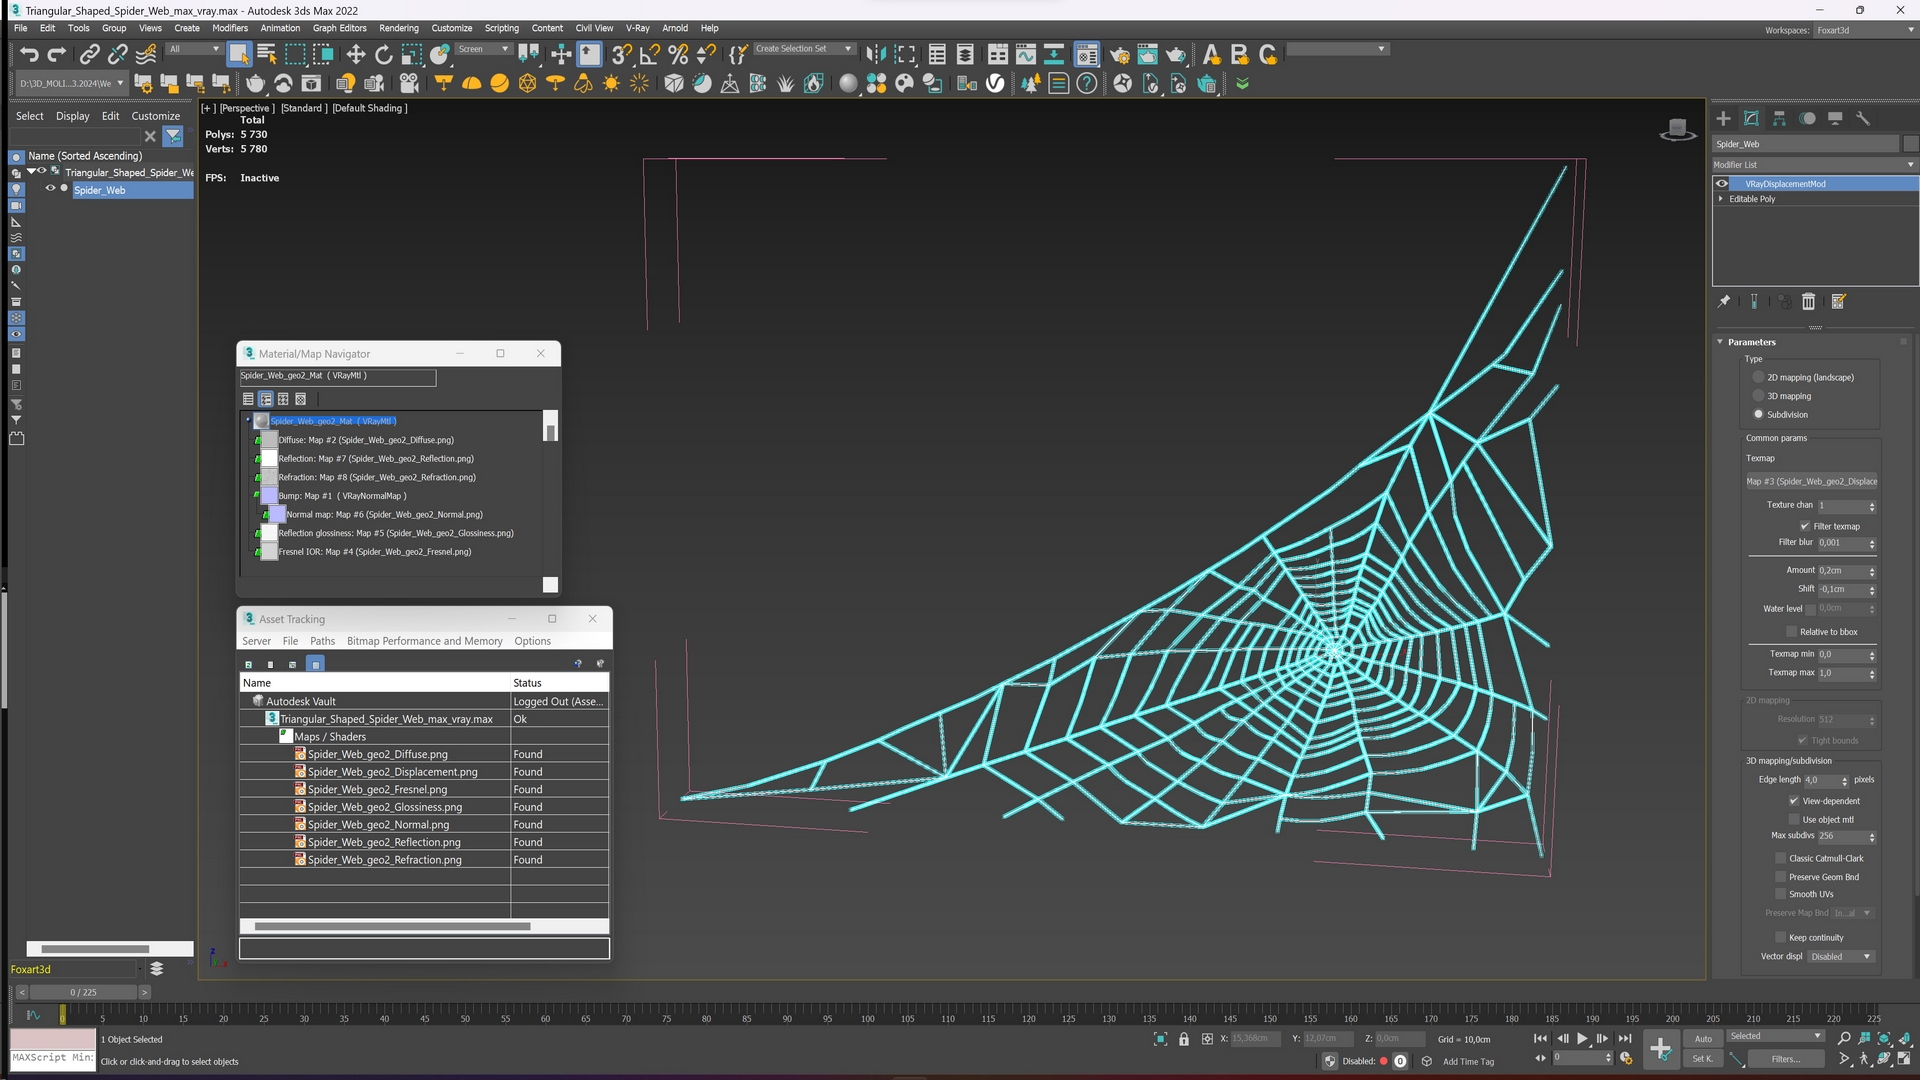Select Spider_Web layer in outliner
The width and height of the screenshot is (1920, 1080).
99,190
